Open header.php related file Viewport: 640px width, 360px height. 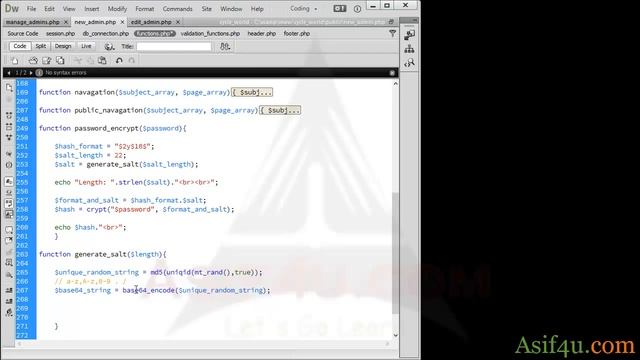[x=262, y=33]
